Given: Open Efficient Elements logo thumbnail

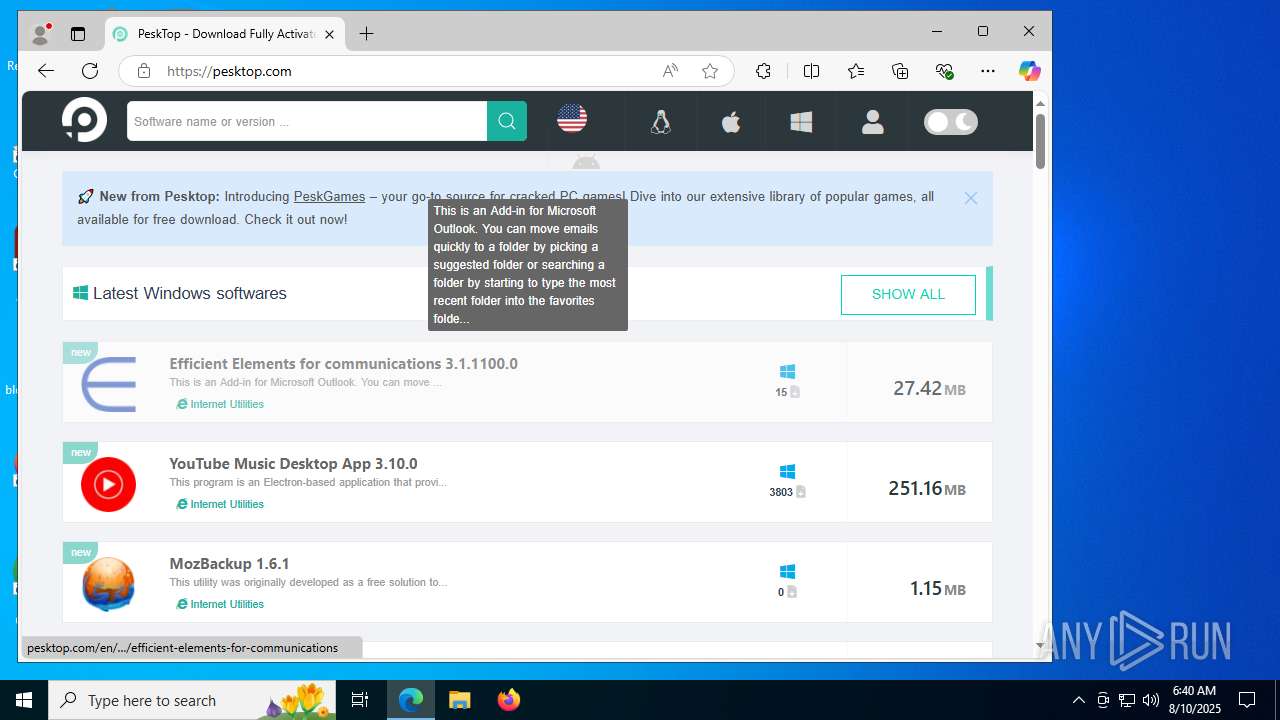Looking at the screenshot, I should (x=108, y=383).
